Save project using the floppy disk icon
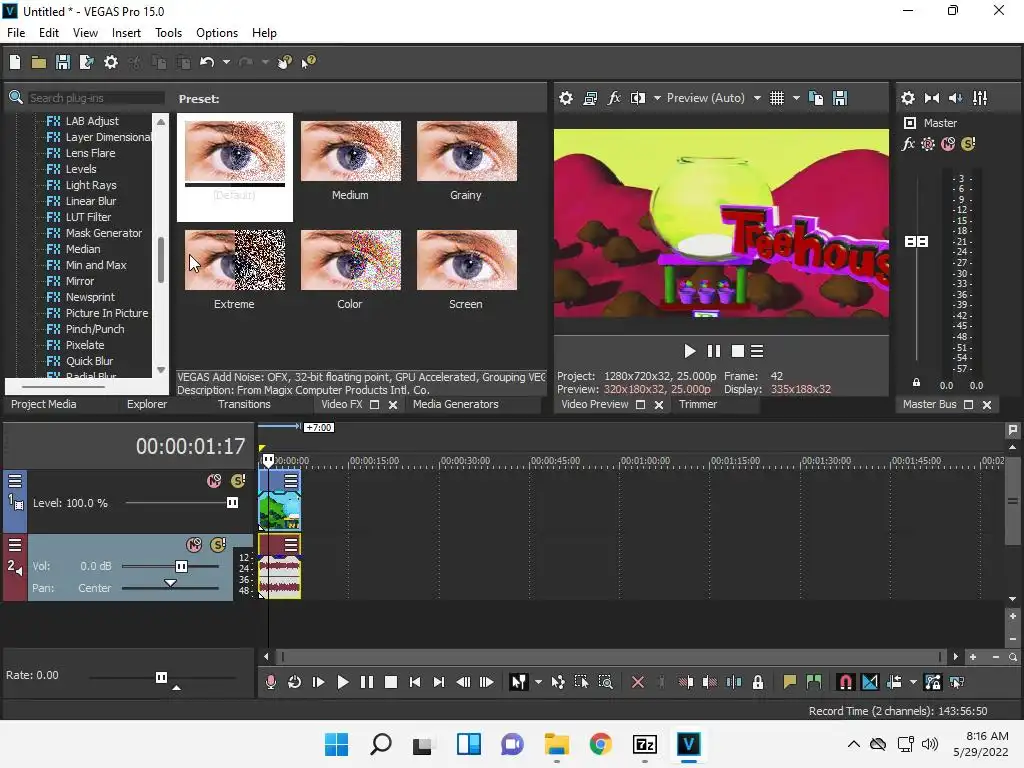Image resolution: width=1024 pixels, height=768 pixels. (63, 62)
